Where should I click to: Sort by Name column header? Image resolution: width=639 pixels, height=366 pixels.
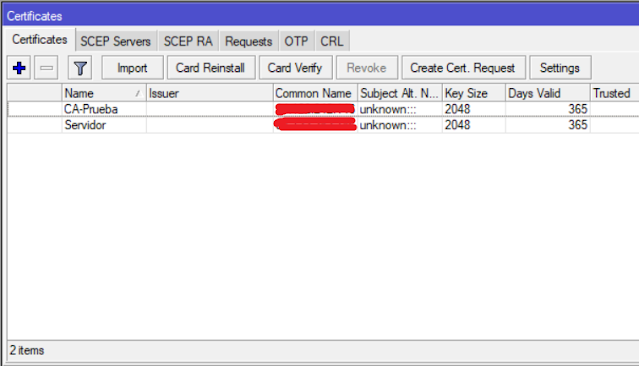tap(104, 93)
